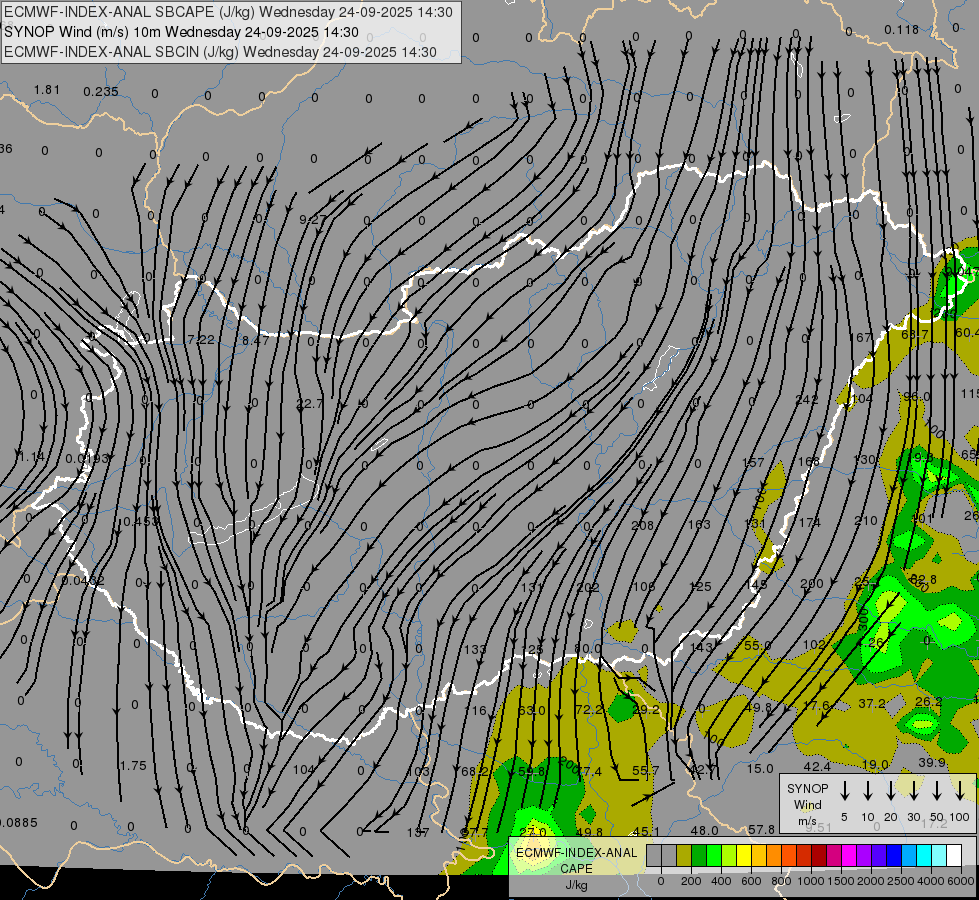Image resolution: width=979 pixels, height=900 pixels.
Task: Click the 100 m/s wind arrow in the SYNOP legend
Action: tap(960, 791)
